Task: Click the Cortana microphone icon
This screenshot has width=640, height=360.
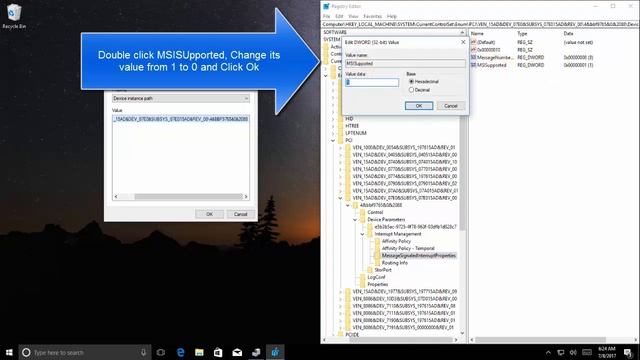Action: click(143, 352)
